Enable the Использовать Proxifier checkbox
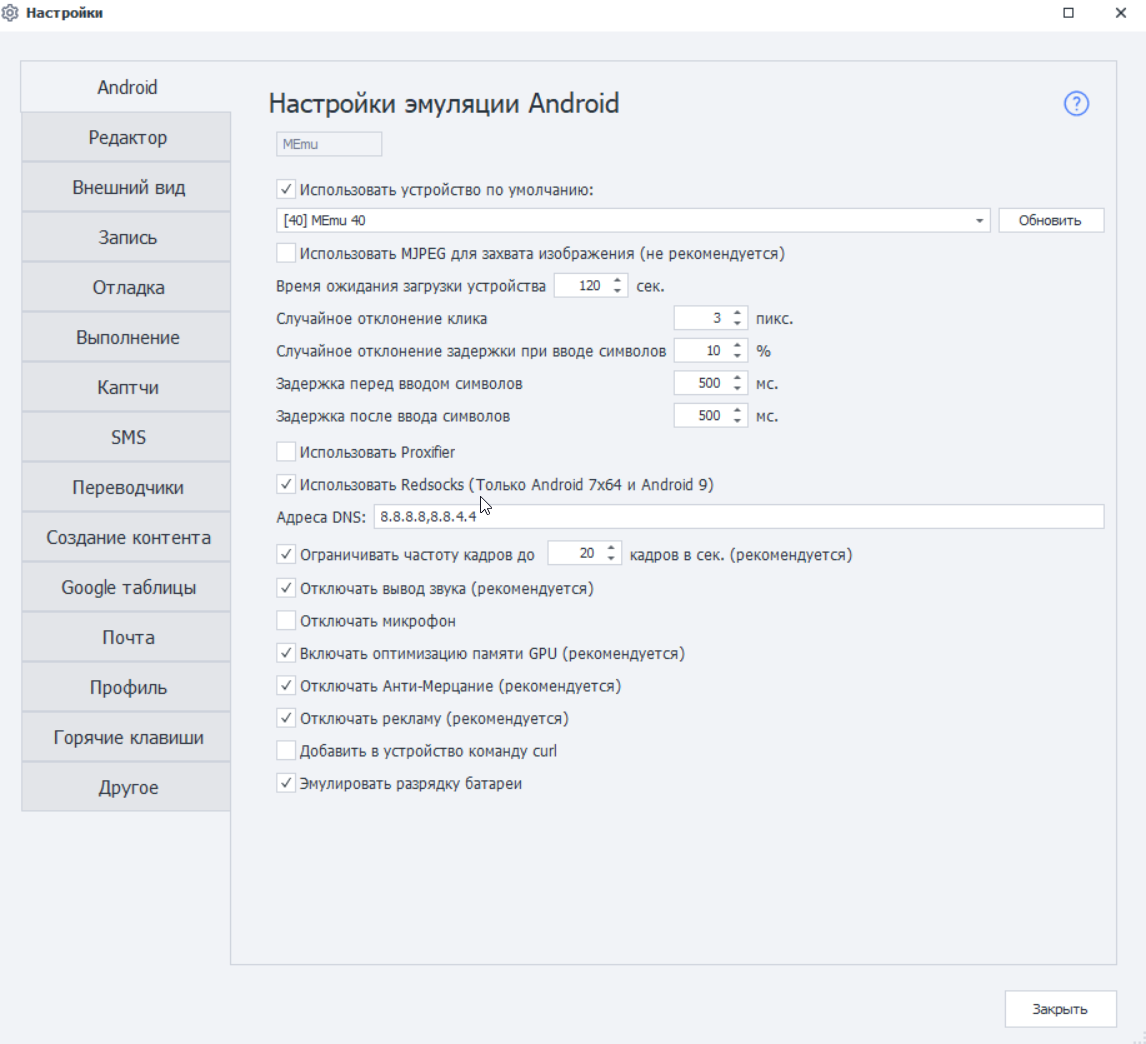This screenshot has width=1146, height=1044. pos(286,452)
